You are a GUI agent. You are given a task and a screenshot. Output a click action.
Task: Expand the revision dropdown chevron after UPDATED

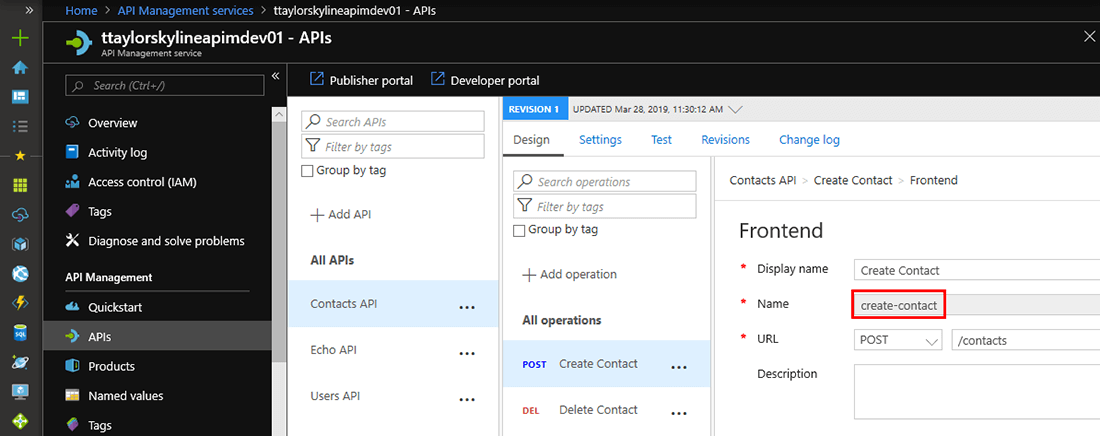735,110
